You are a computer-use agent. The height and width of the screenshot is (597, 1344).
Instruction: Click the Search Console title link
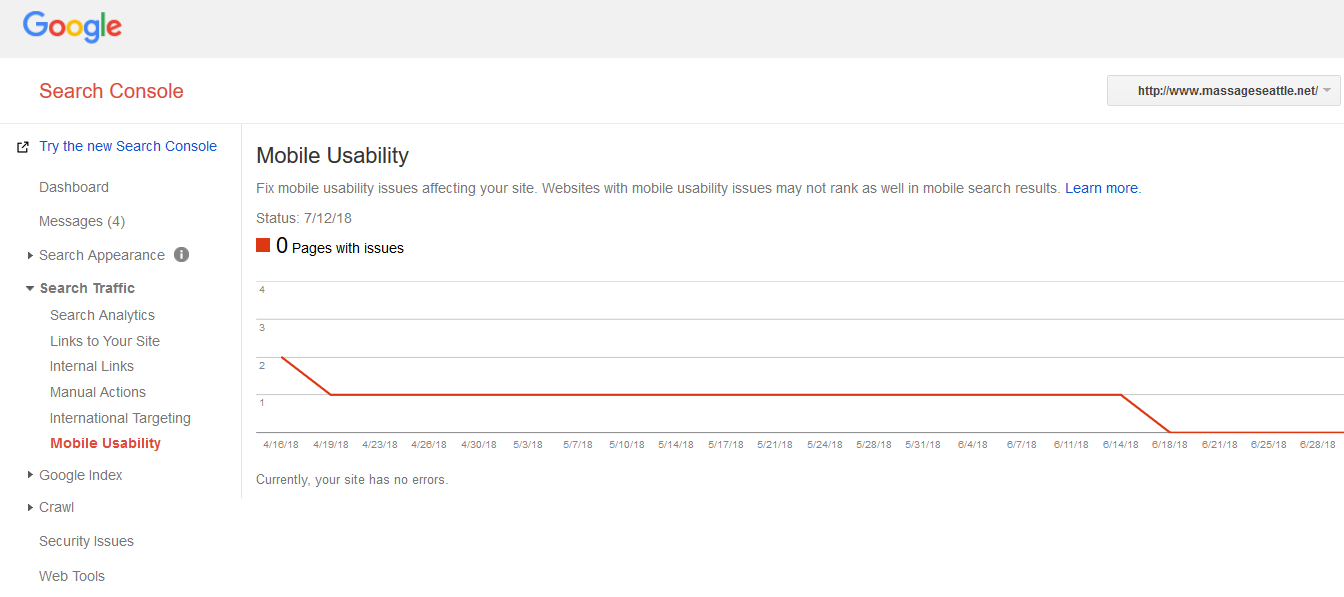click(x=111, y=91)
